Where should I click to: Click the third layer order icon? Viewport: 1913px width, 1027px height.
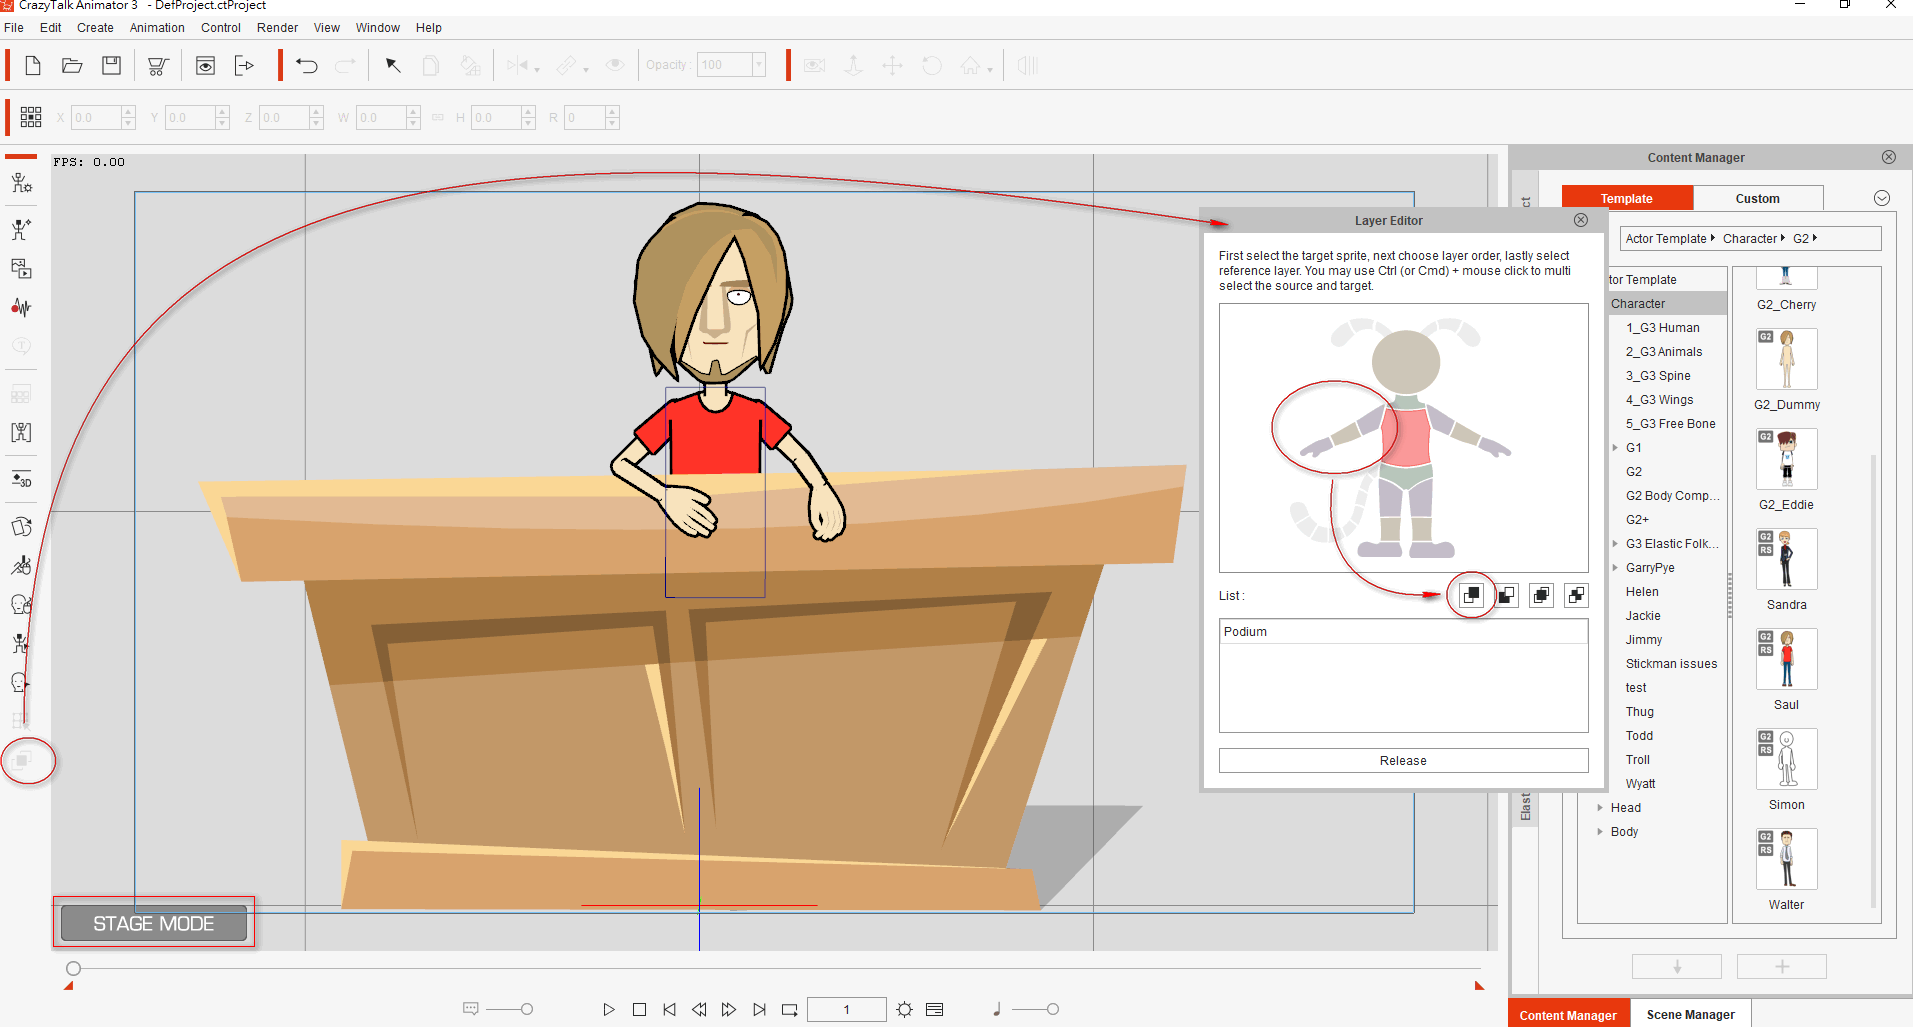1541,596
